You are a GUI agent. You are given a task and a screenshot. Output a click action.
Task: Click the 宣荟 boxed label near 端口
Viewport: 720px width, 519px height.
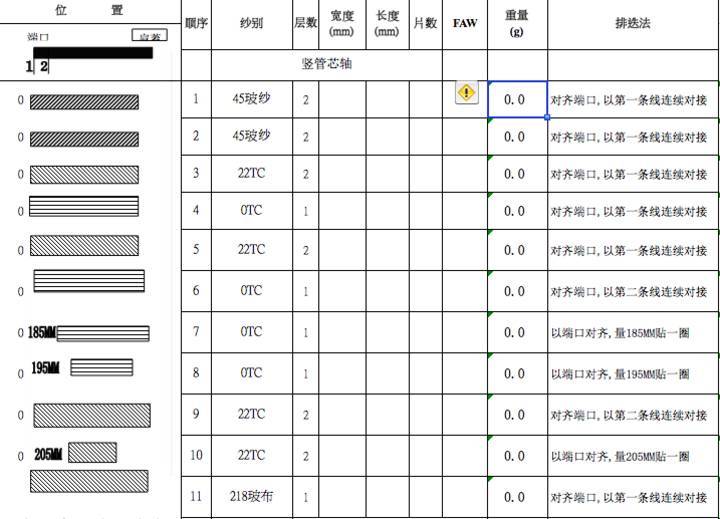(x=150, y=35)
